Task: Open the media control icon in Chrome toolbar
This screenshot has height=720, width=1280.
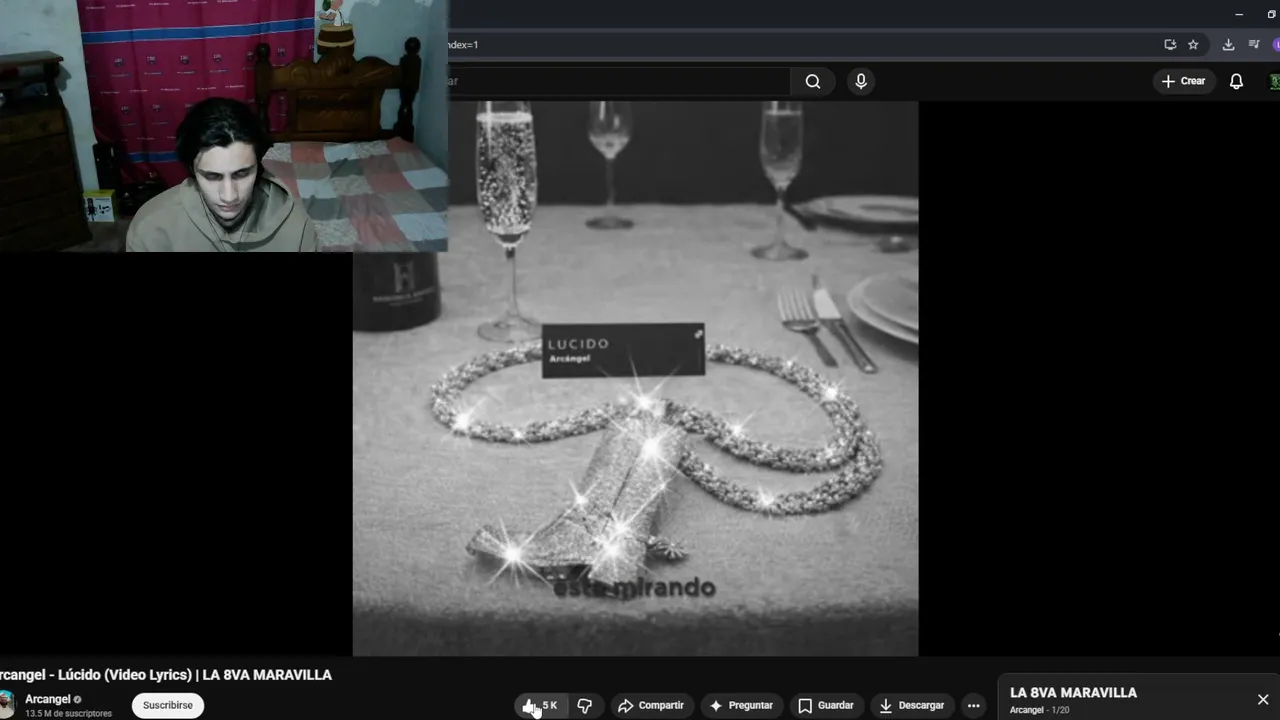Action: coord(1254,45)
